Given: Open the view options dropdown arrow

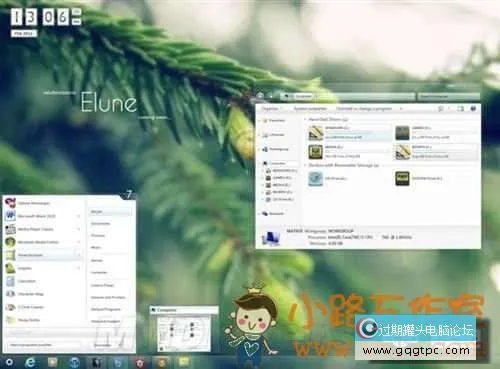Looking at the screenshot, I should [449, 109].
